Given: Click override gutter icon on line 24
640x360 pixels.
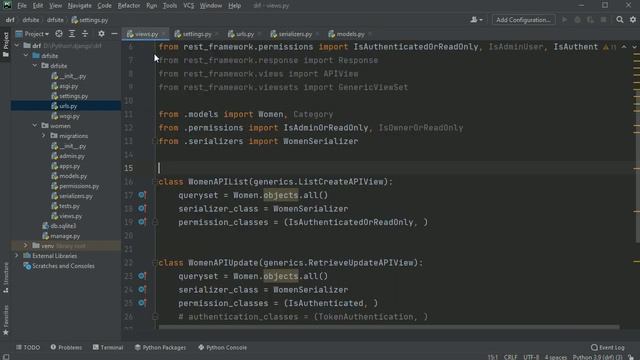Looking at the screenshot, I should click(x=142, y=289).
